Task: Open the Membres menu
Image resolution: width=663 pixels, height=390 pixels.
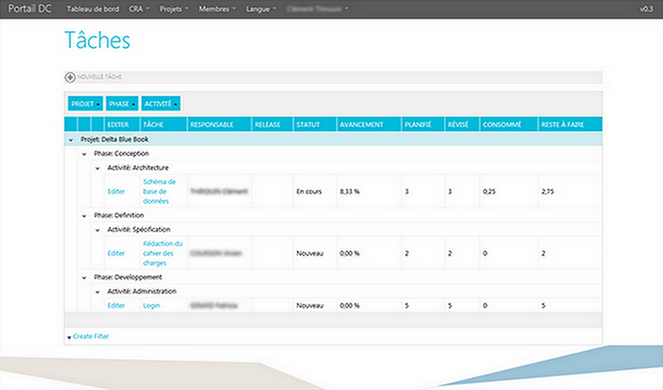Action: click(217, 9)
